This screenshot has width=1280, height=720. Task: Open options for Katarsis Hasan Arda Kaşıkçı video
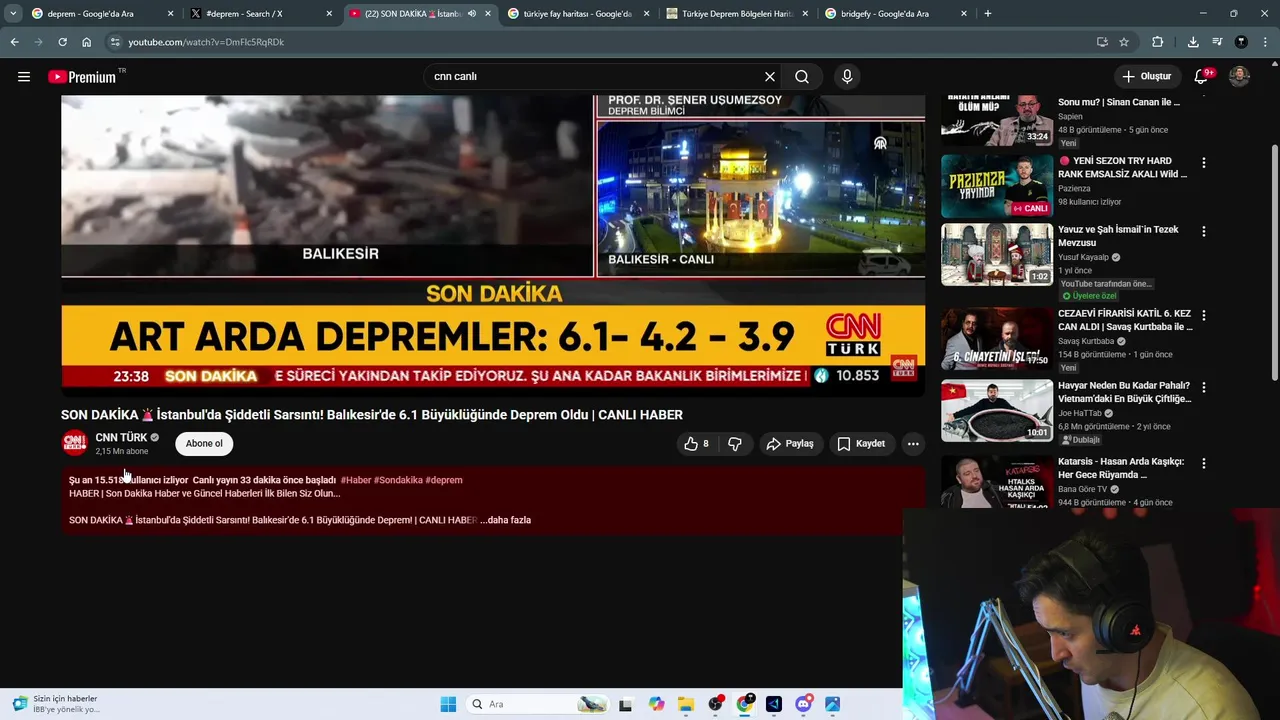pos(1203,463)
